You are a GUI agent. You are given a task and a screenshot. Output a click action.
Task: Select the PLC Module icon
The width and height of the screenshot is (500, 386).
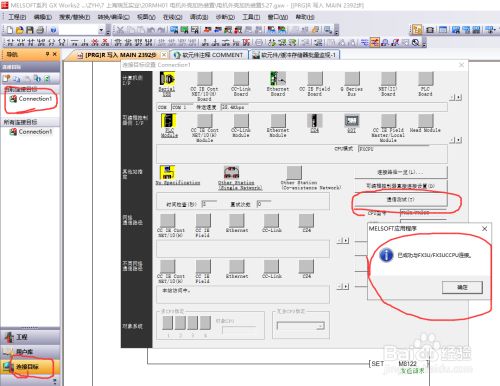[x=169, y=121]
